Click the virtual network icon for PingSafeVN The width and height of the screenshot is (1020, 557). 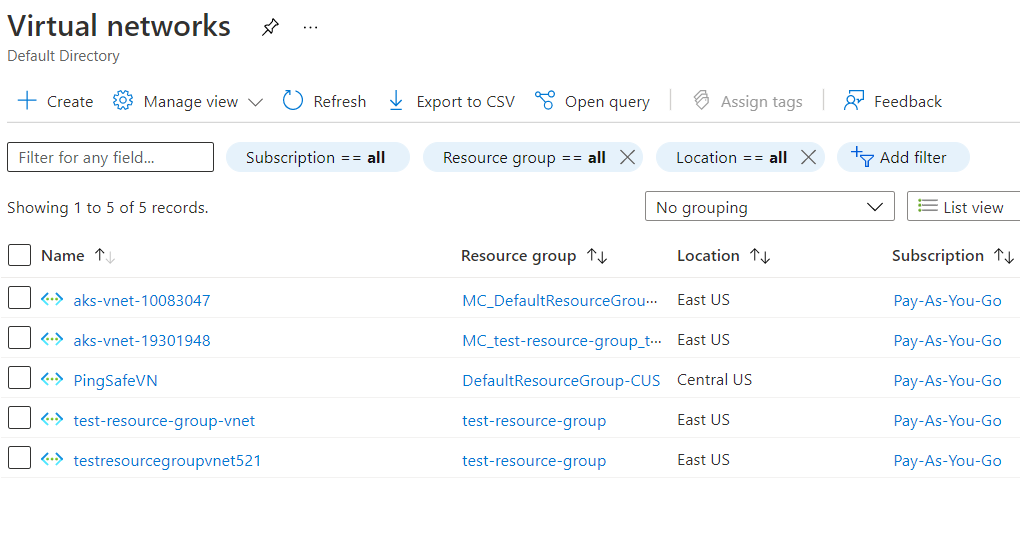pos(52,379)
